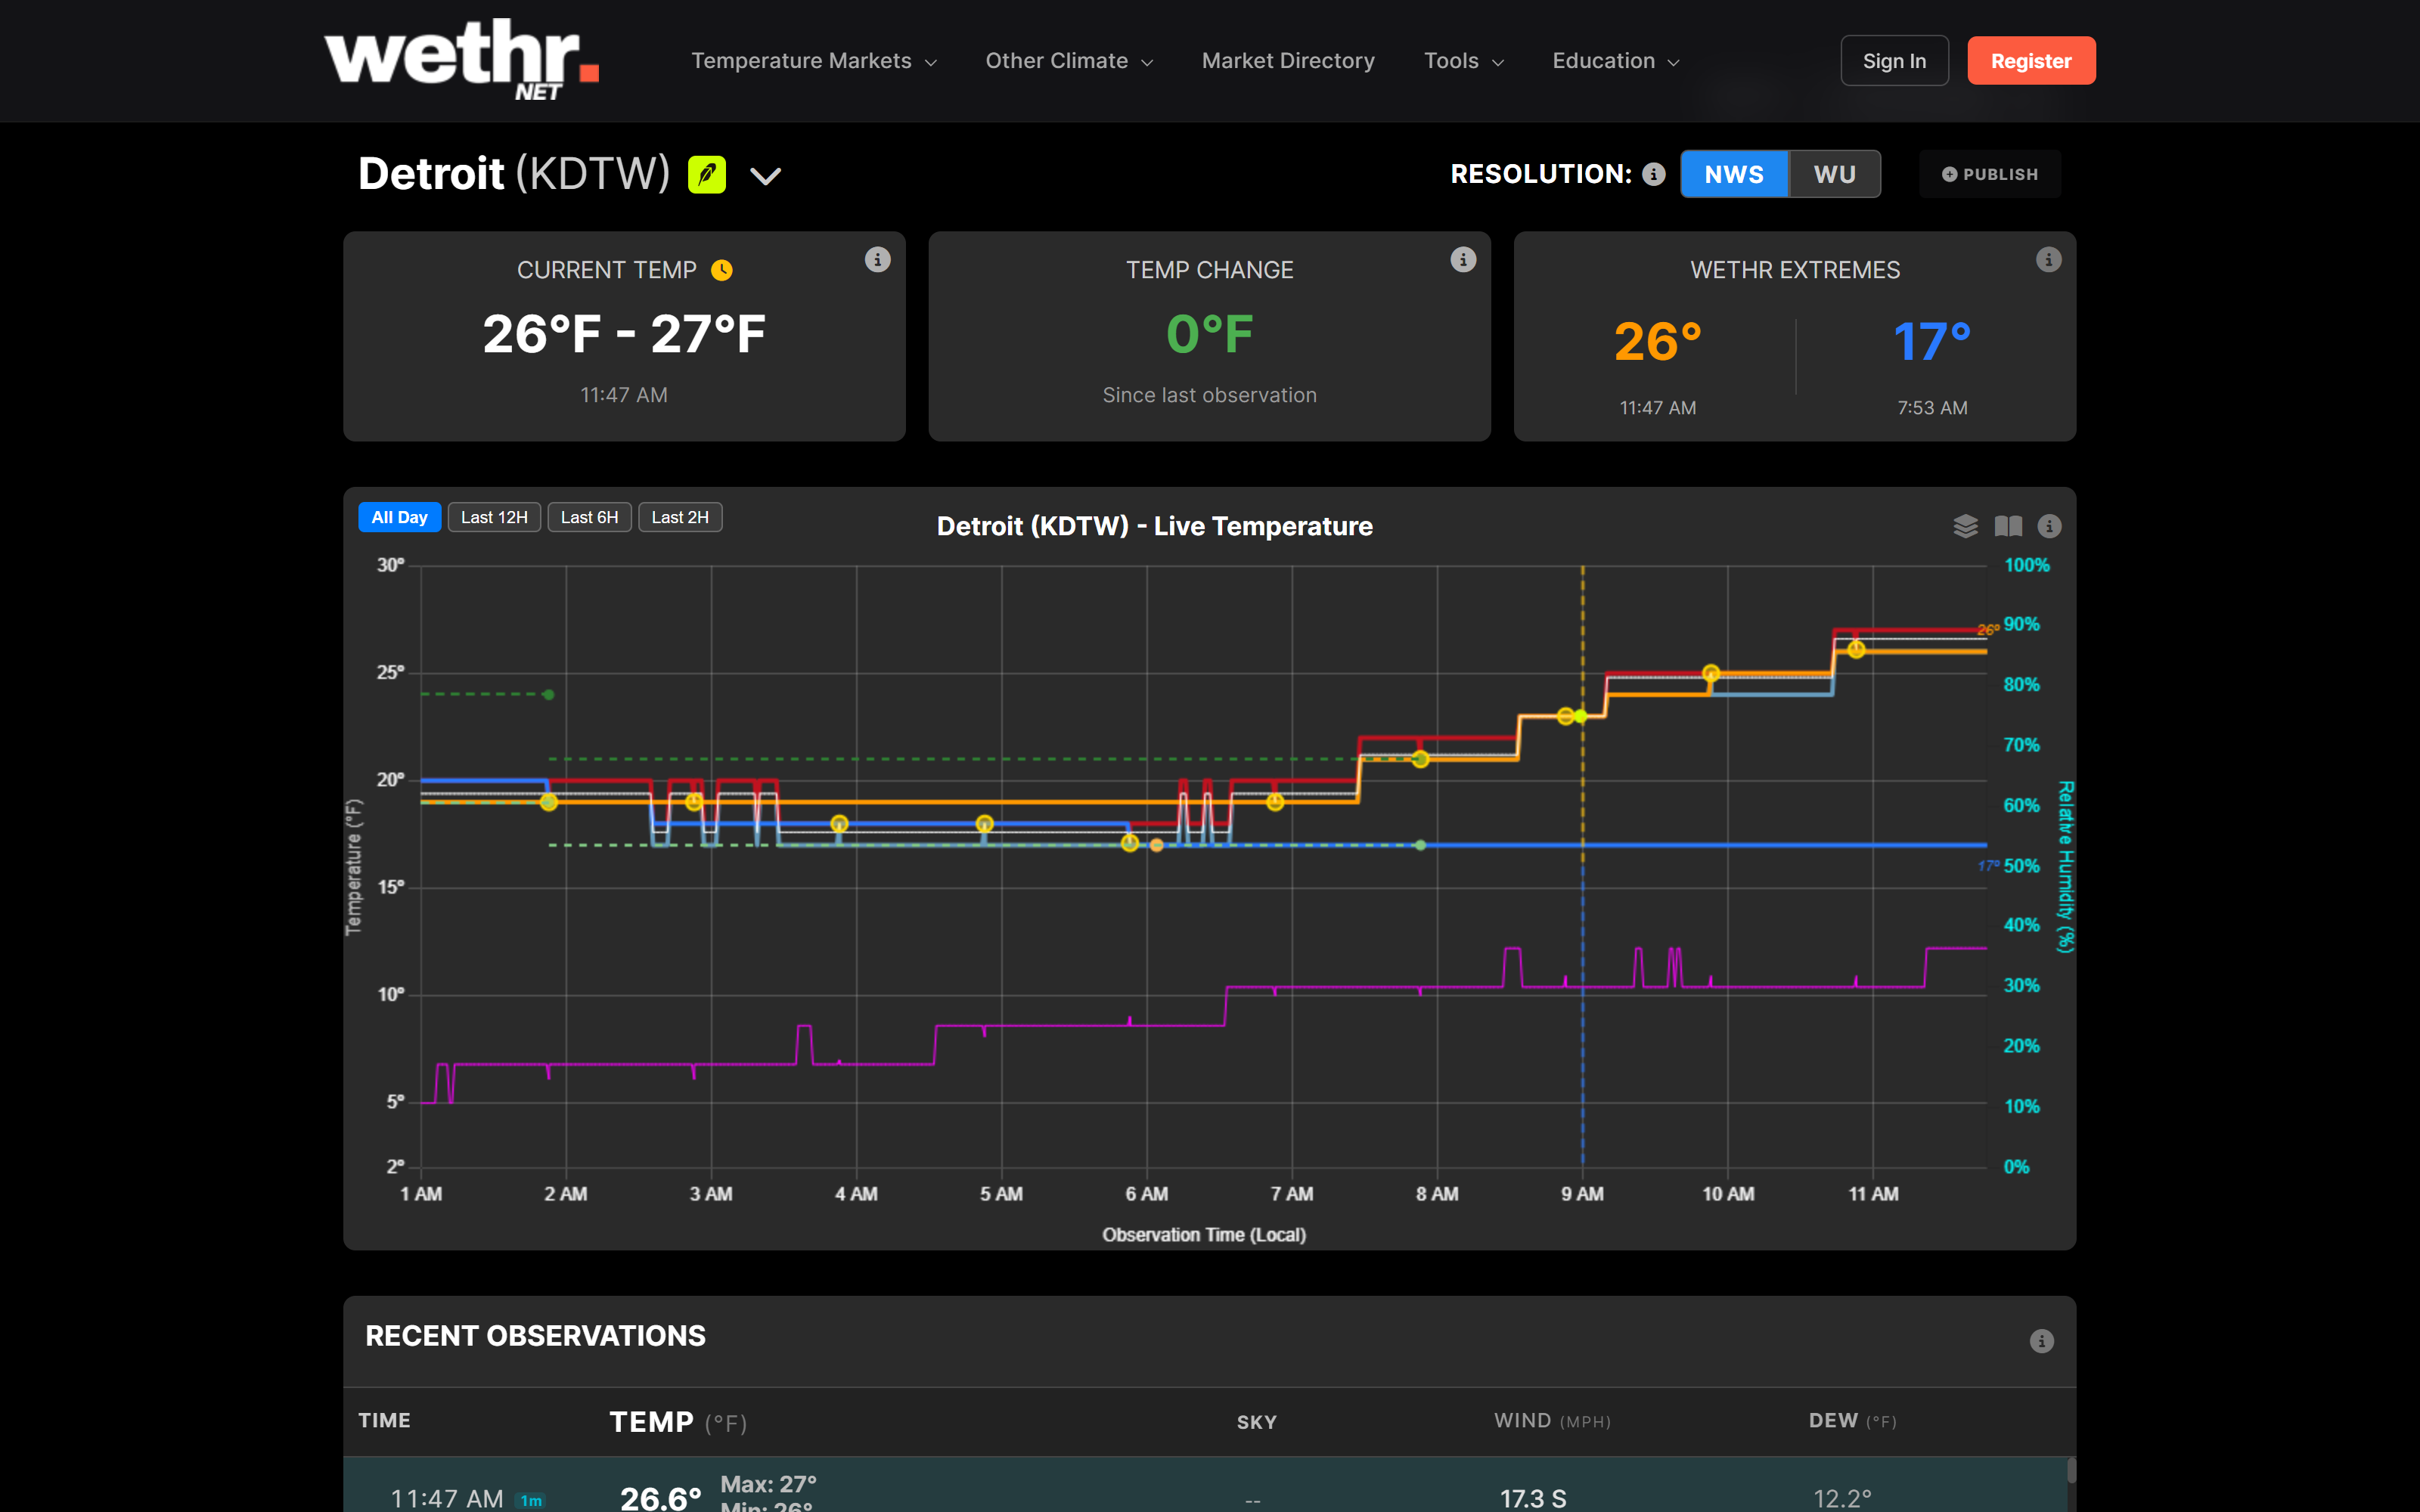Click the info icon on the Current Temp card
Viewport: 2420px width, 1512px height.
click(x=877, y=259)
